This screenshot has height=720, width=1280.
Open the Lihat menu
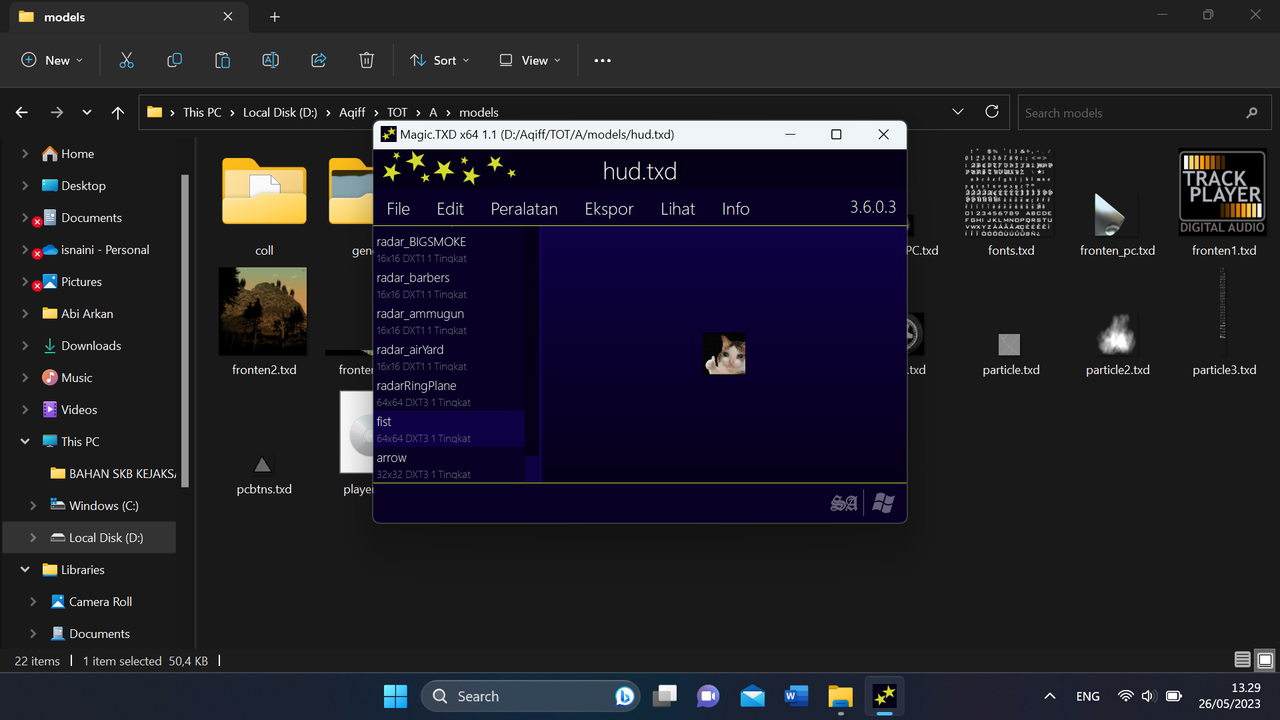[x=678, y=209]
